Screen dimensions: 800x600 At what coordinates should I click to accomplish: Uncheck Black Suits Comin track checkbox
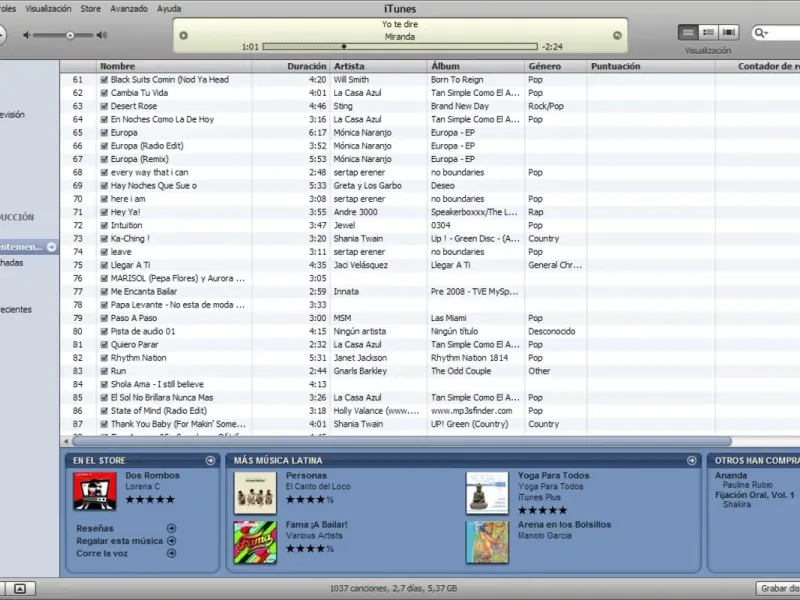click(104, 80)
